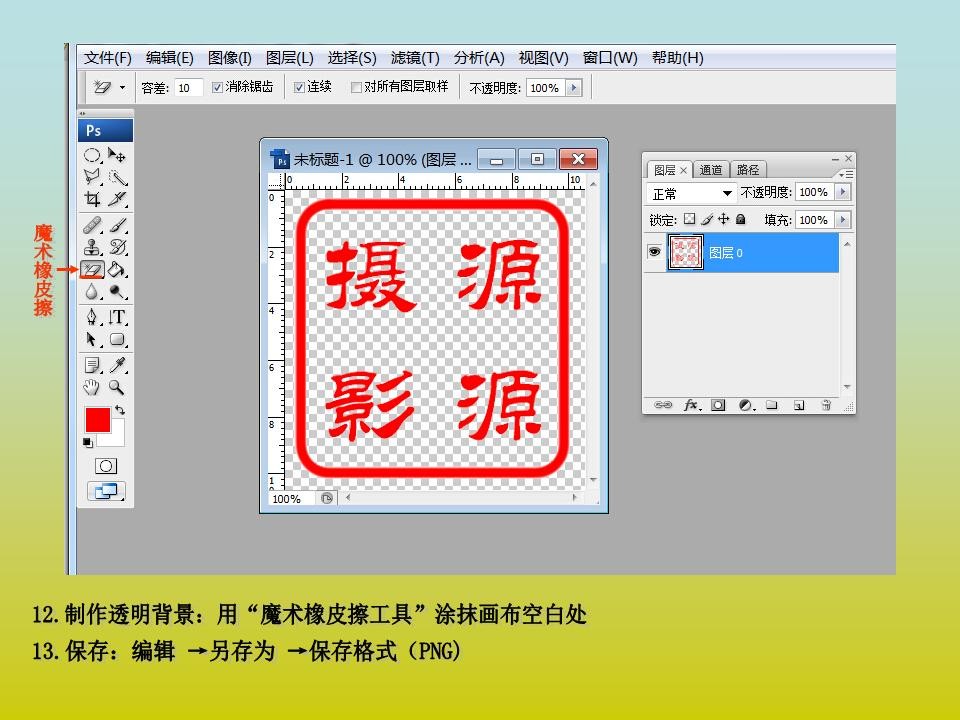Open the 滤镜(T) menu

tap(415, 58)
